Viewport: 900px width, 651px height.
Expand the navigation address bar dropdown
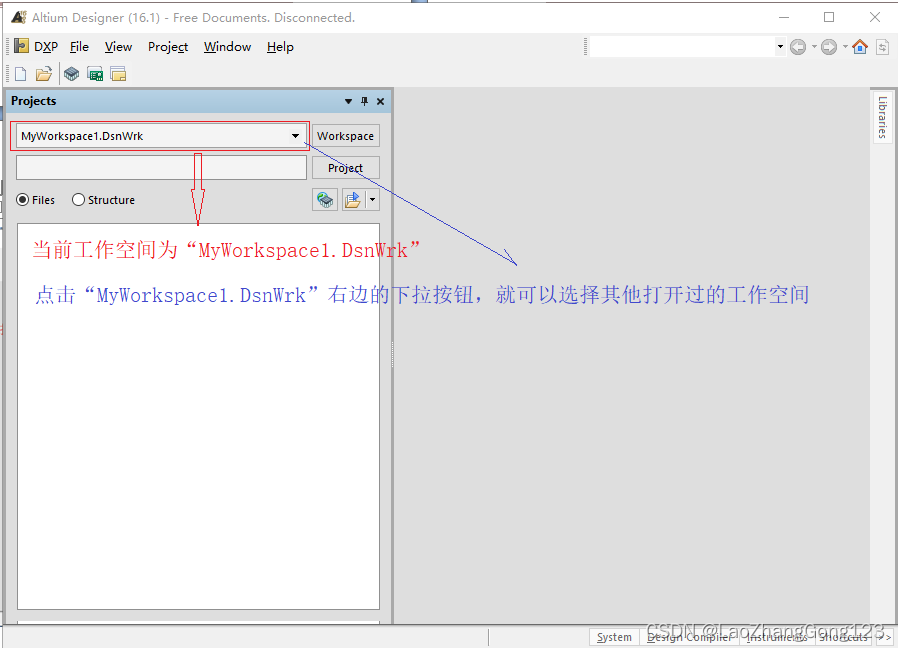(x=780, y=46)
